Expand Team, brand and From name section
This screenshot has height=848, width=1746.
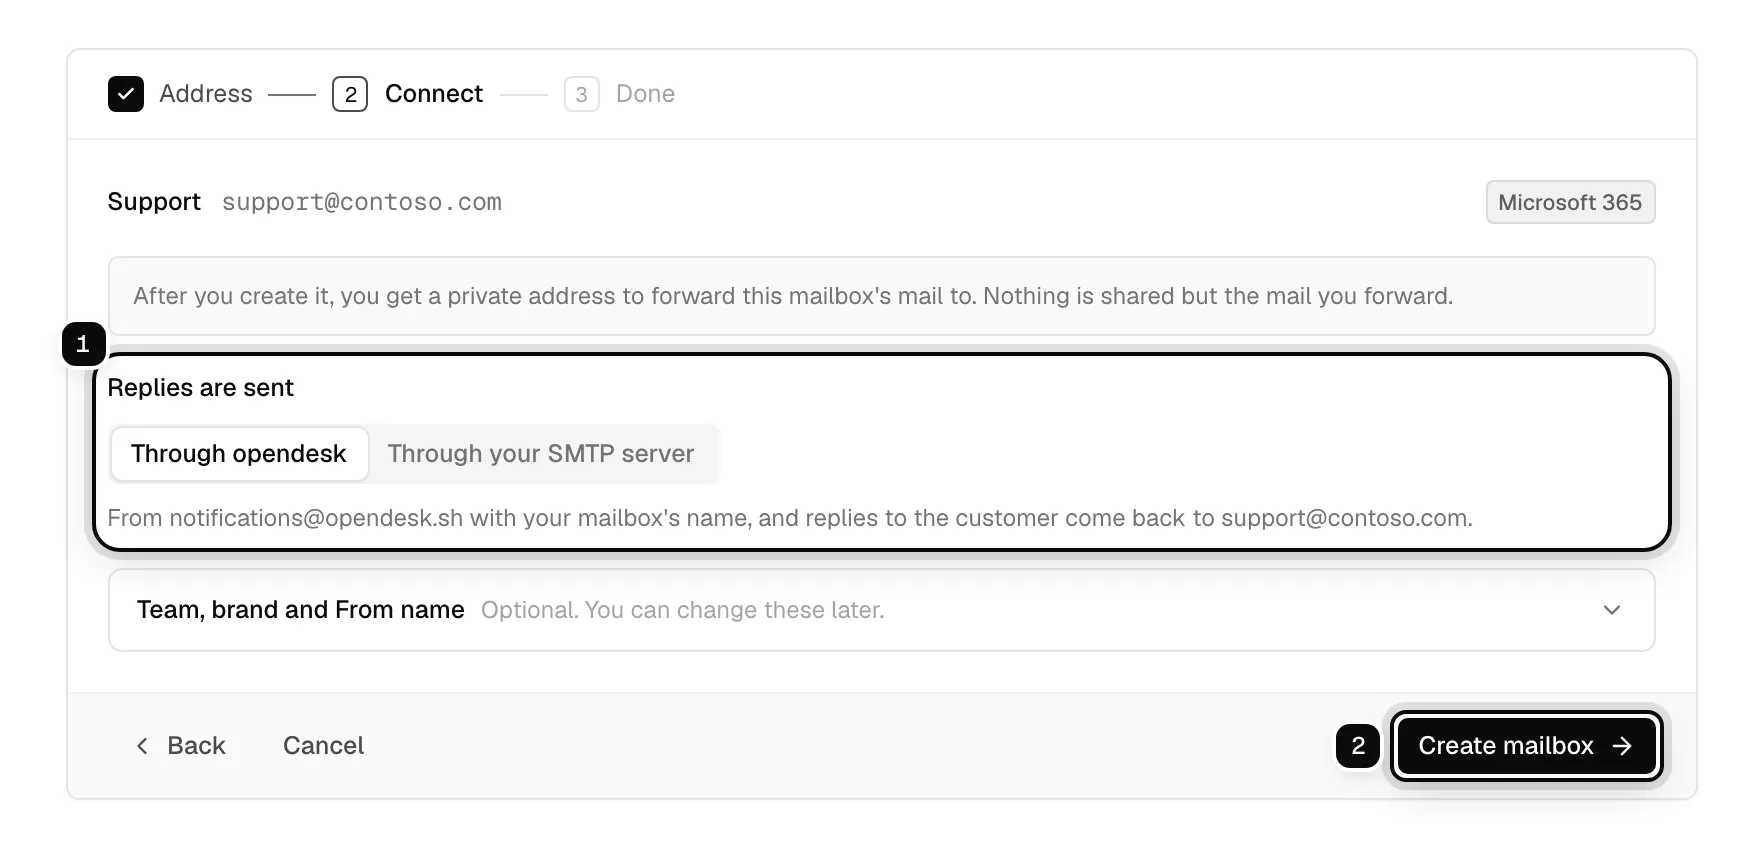(x=881, y=610)
